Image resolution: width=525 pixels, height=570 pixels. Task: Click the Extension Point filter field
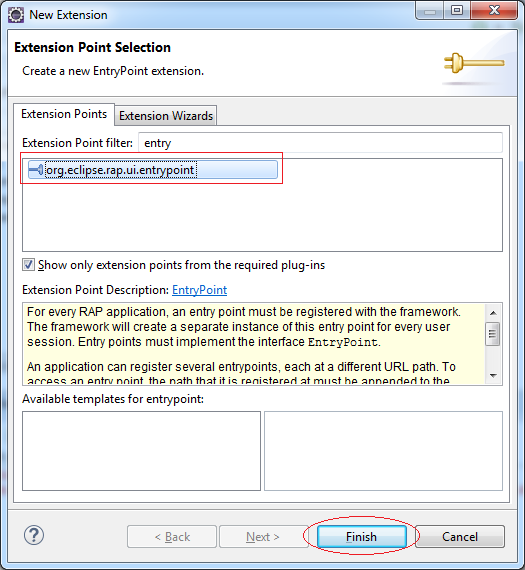click(x=320, y=143)
